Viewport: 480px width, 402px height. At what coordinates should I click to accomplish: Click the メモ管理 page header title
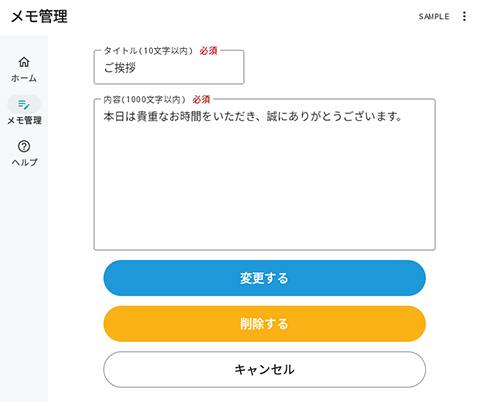(39, 16)
